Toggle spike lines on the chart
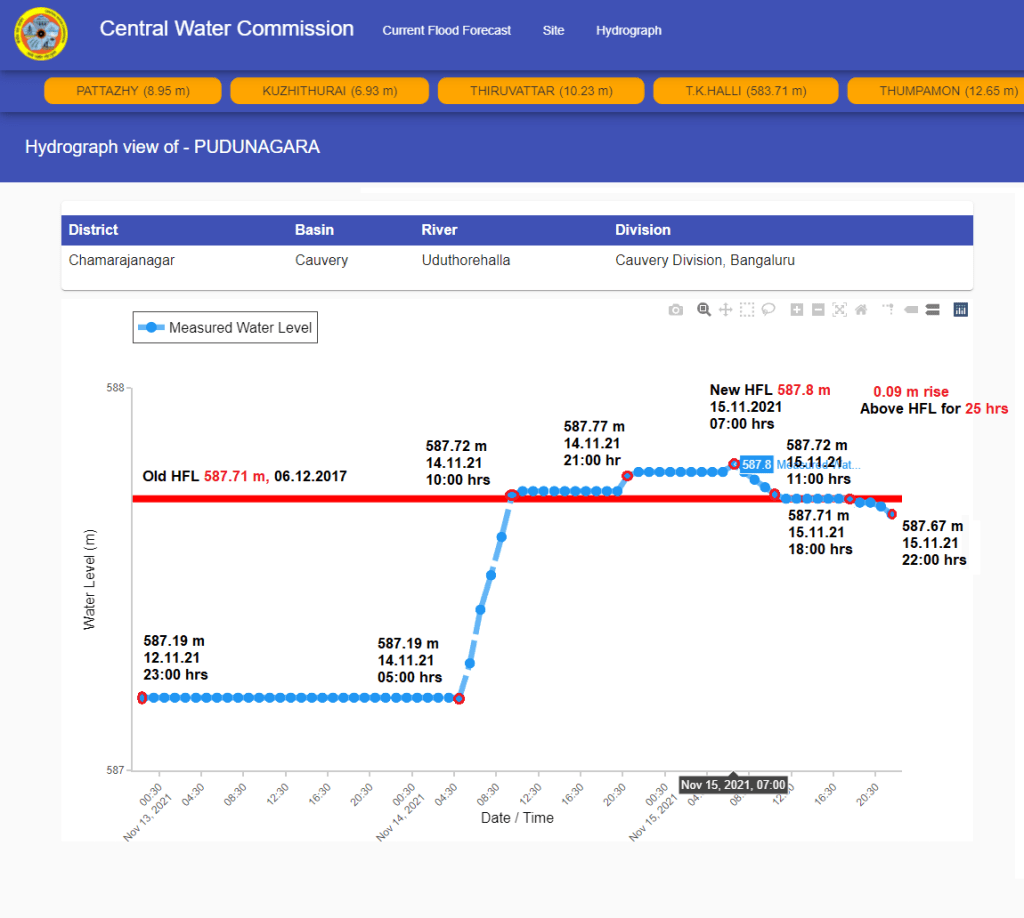1024x918 pixels. (x=887, y=310)
